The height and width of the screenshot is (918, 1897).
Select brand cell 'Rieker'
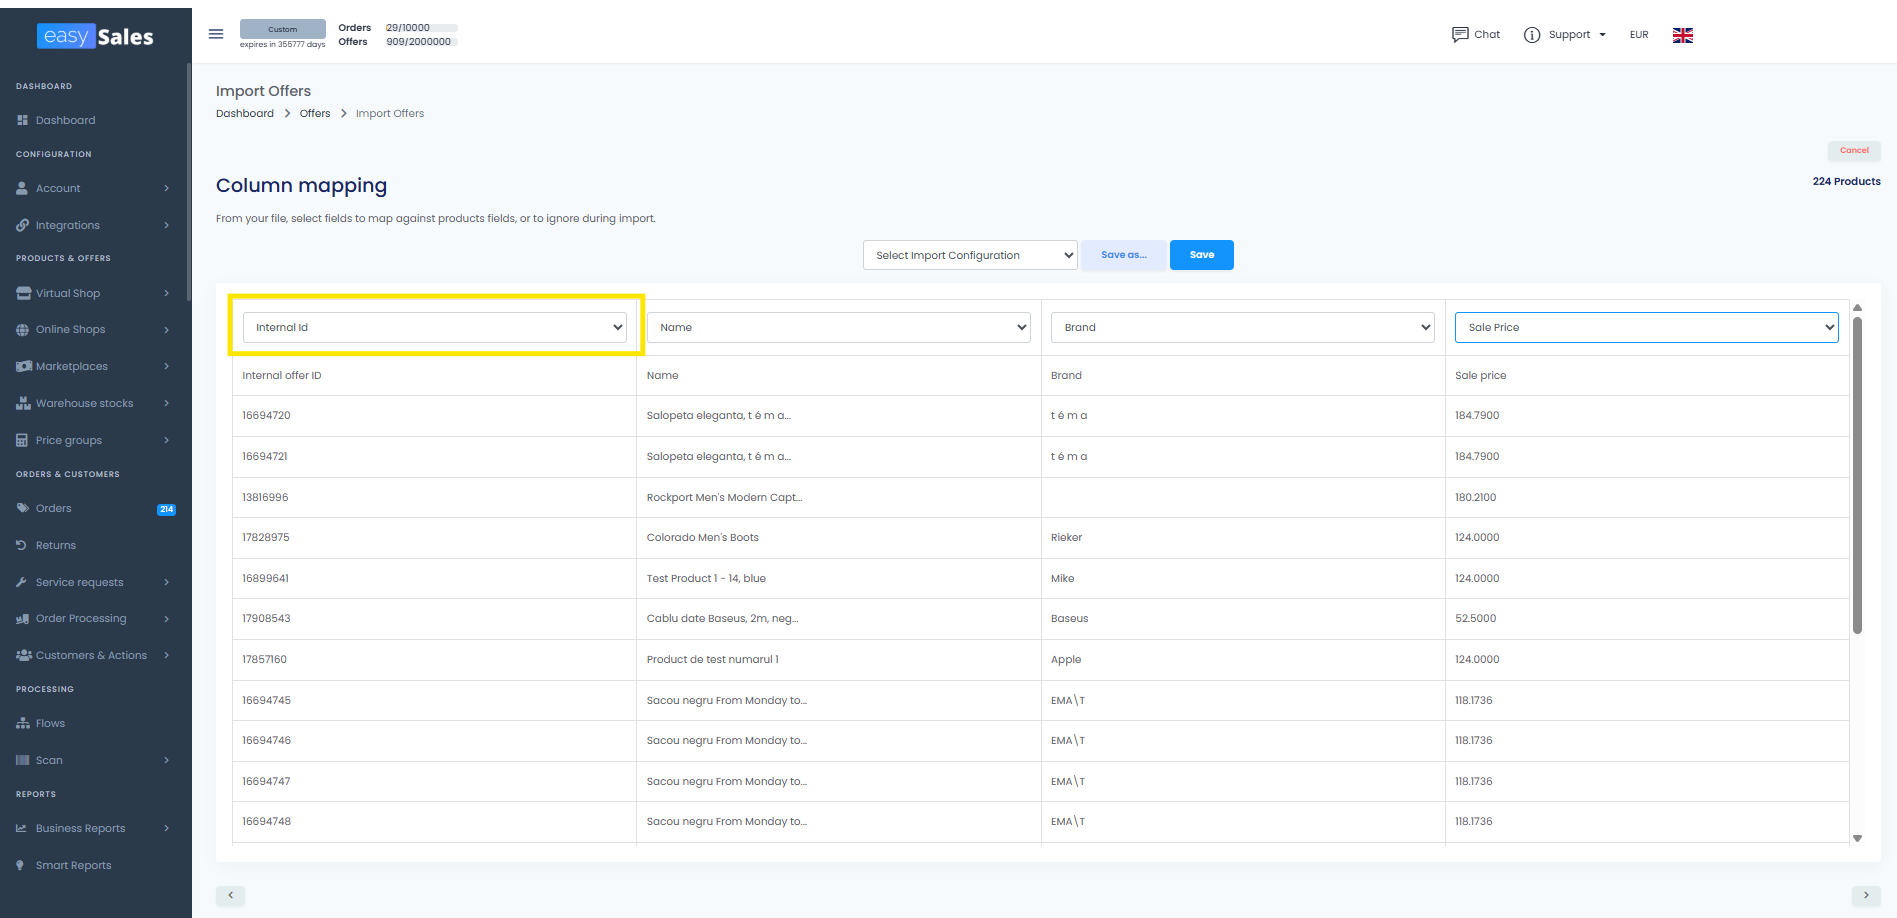coord(1242,538)
